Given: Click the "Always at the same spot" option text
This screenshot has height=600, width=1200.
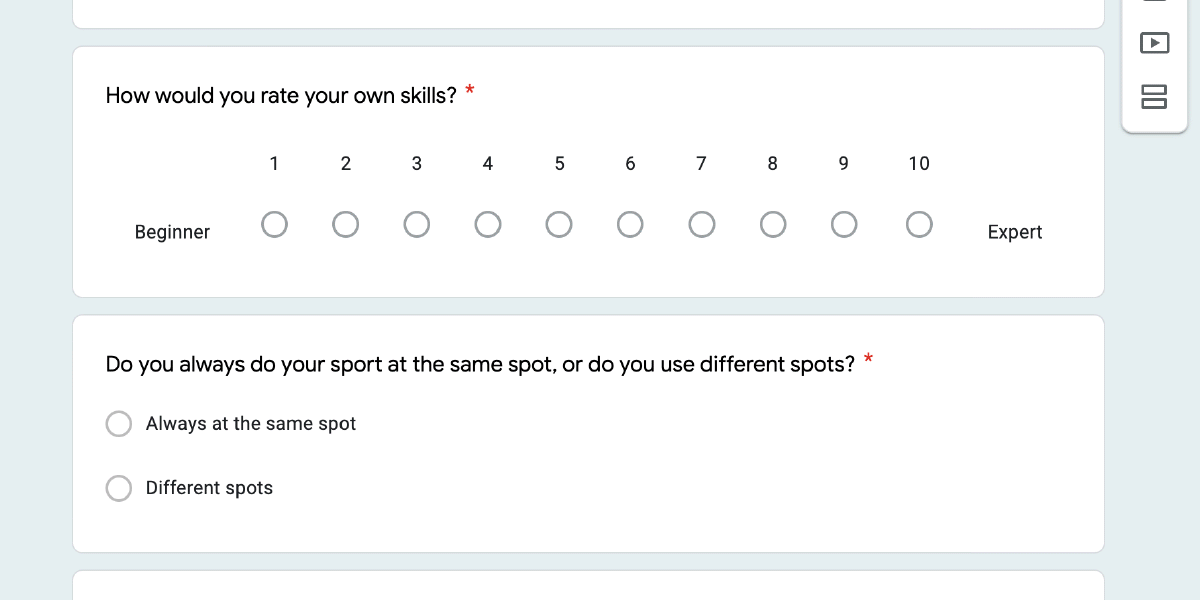Looking at the screenshot, I should pos(251,424).
